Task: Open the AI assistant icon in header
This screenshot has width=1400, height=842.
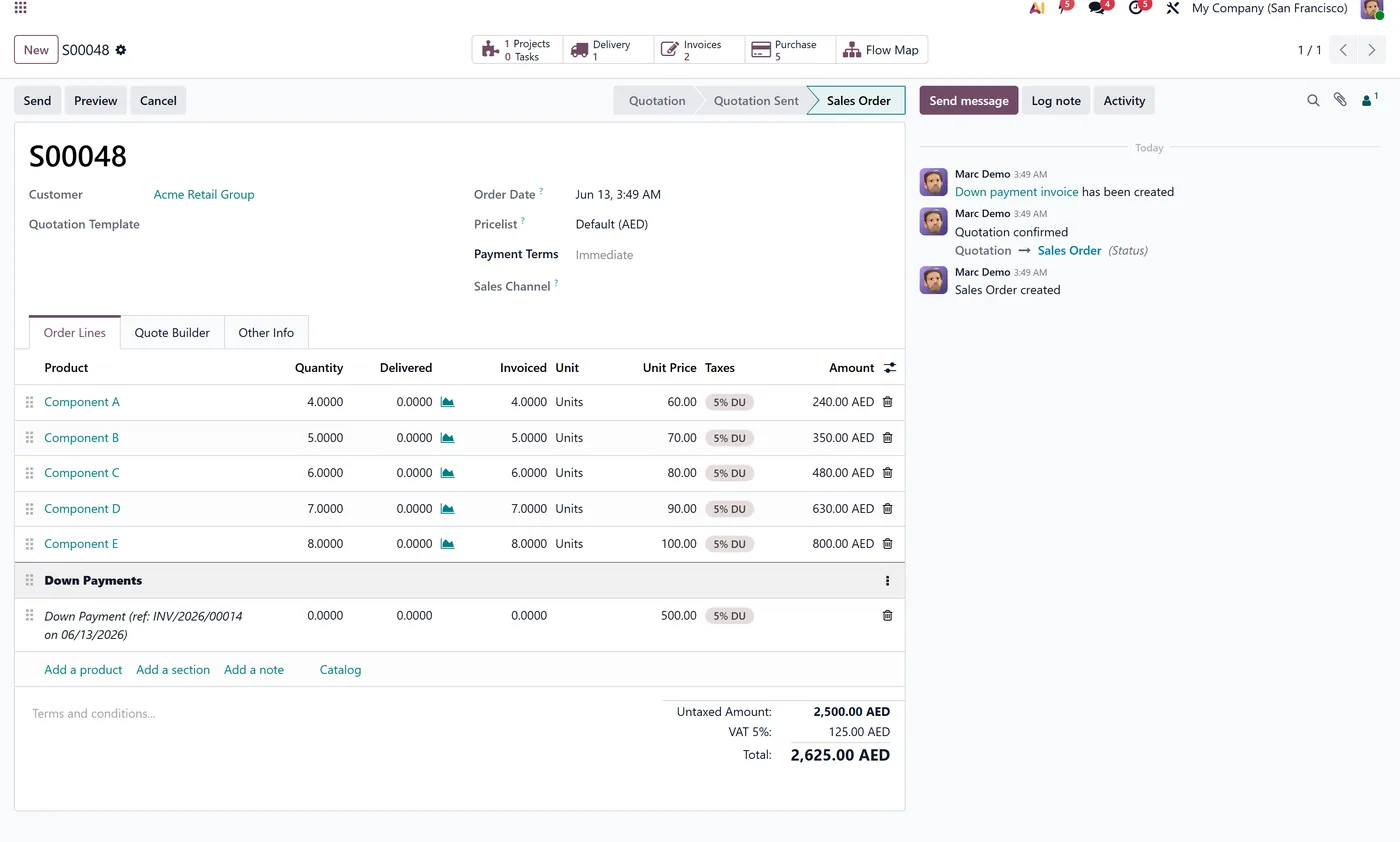Action: click(1037, 8)
